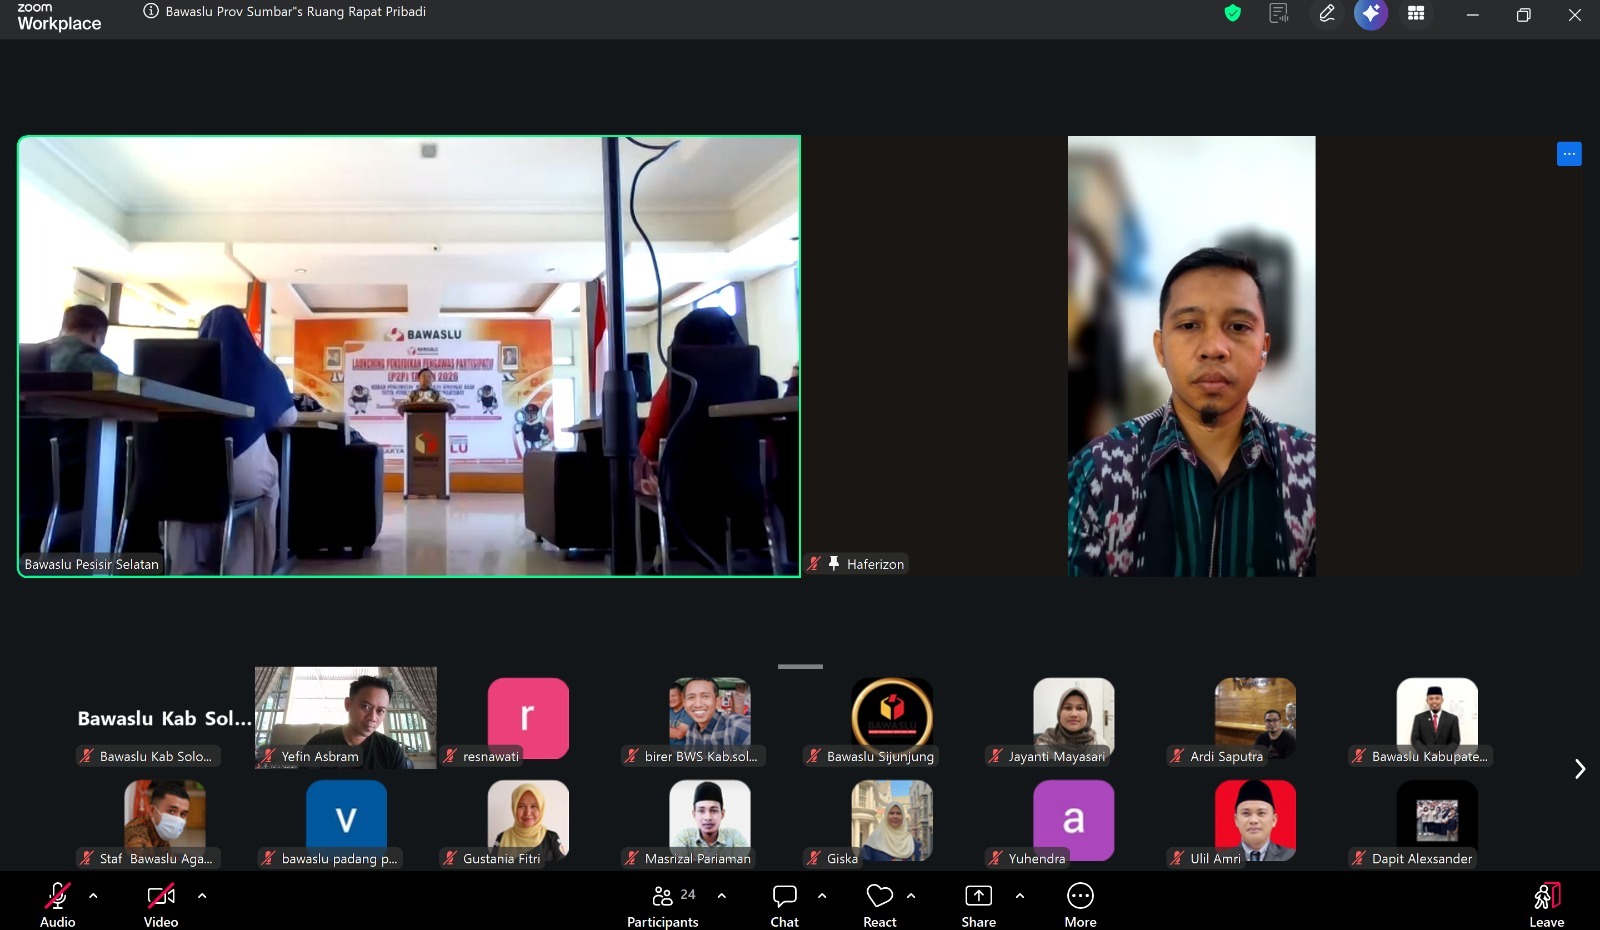Start camera with the Video button
The width and height of the screenshot is (1600, 930).
point(161,904)
